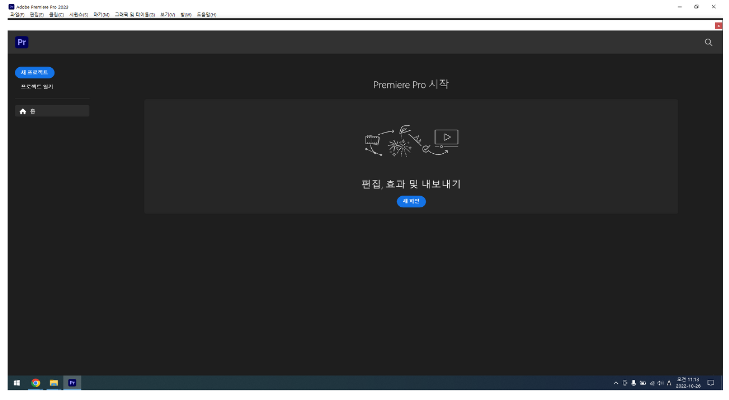Click the microphone tray icon
Image resolution: width=729 pixels, height=400 pixels.
coord(633,383)
